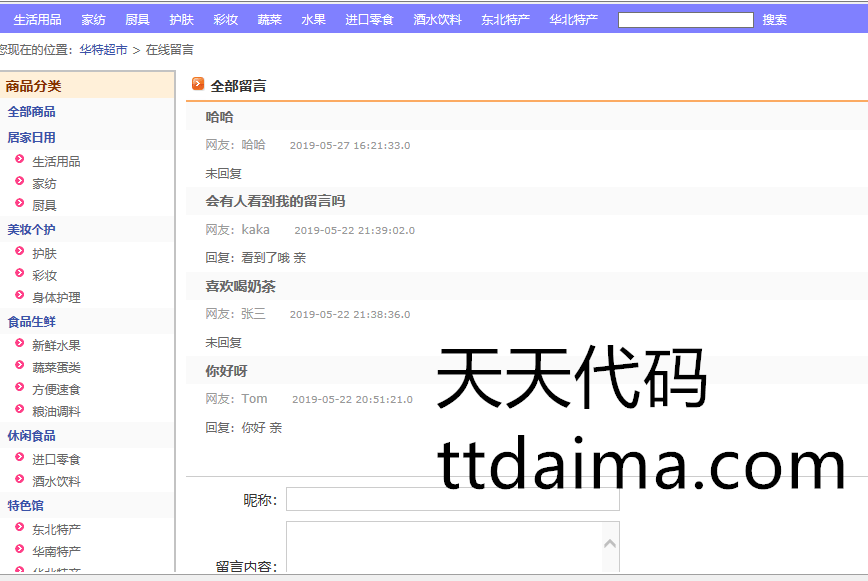The image size is (868, 581).
Task: Open the 家纺 sidebar category
Action: 44,184
